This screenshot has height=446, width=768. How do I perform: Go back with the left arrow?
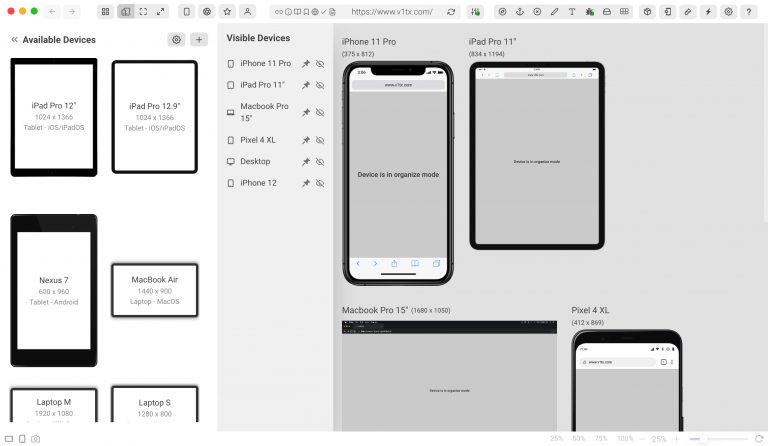52,11
